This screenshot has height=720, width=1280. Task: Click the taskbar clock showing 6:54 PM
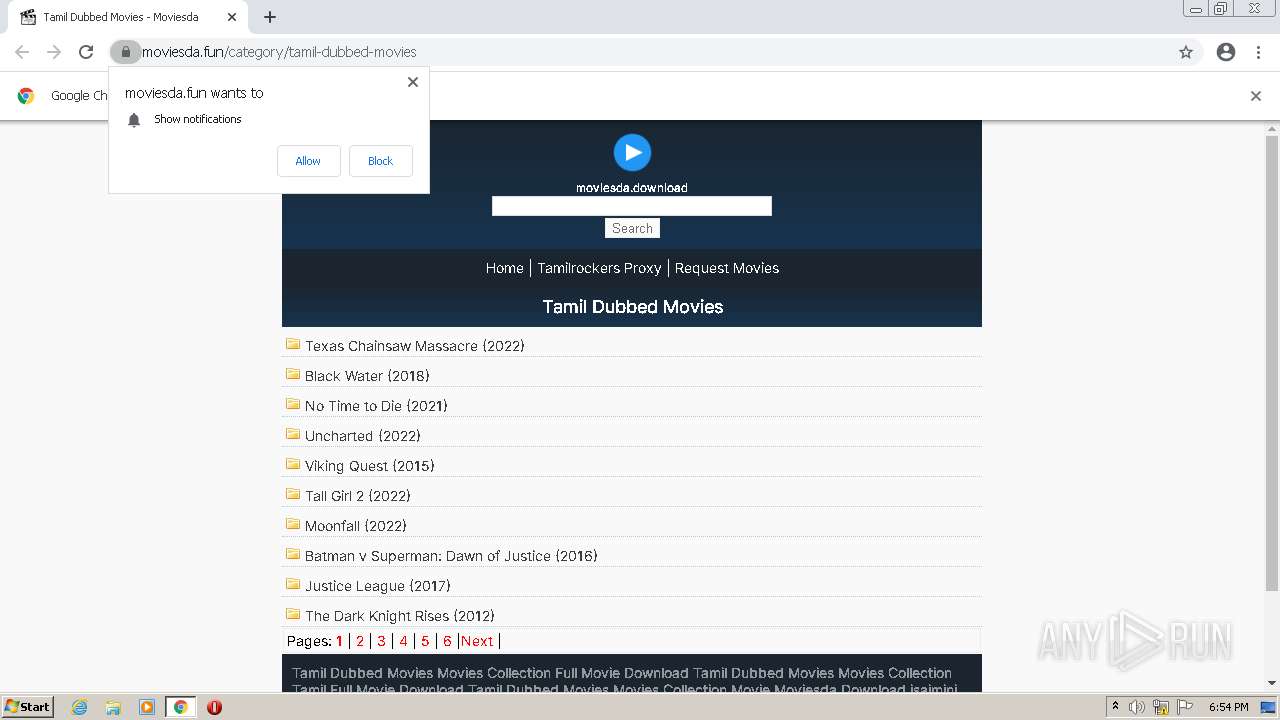pos(1228,707)
